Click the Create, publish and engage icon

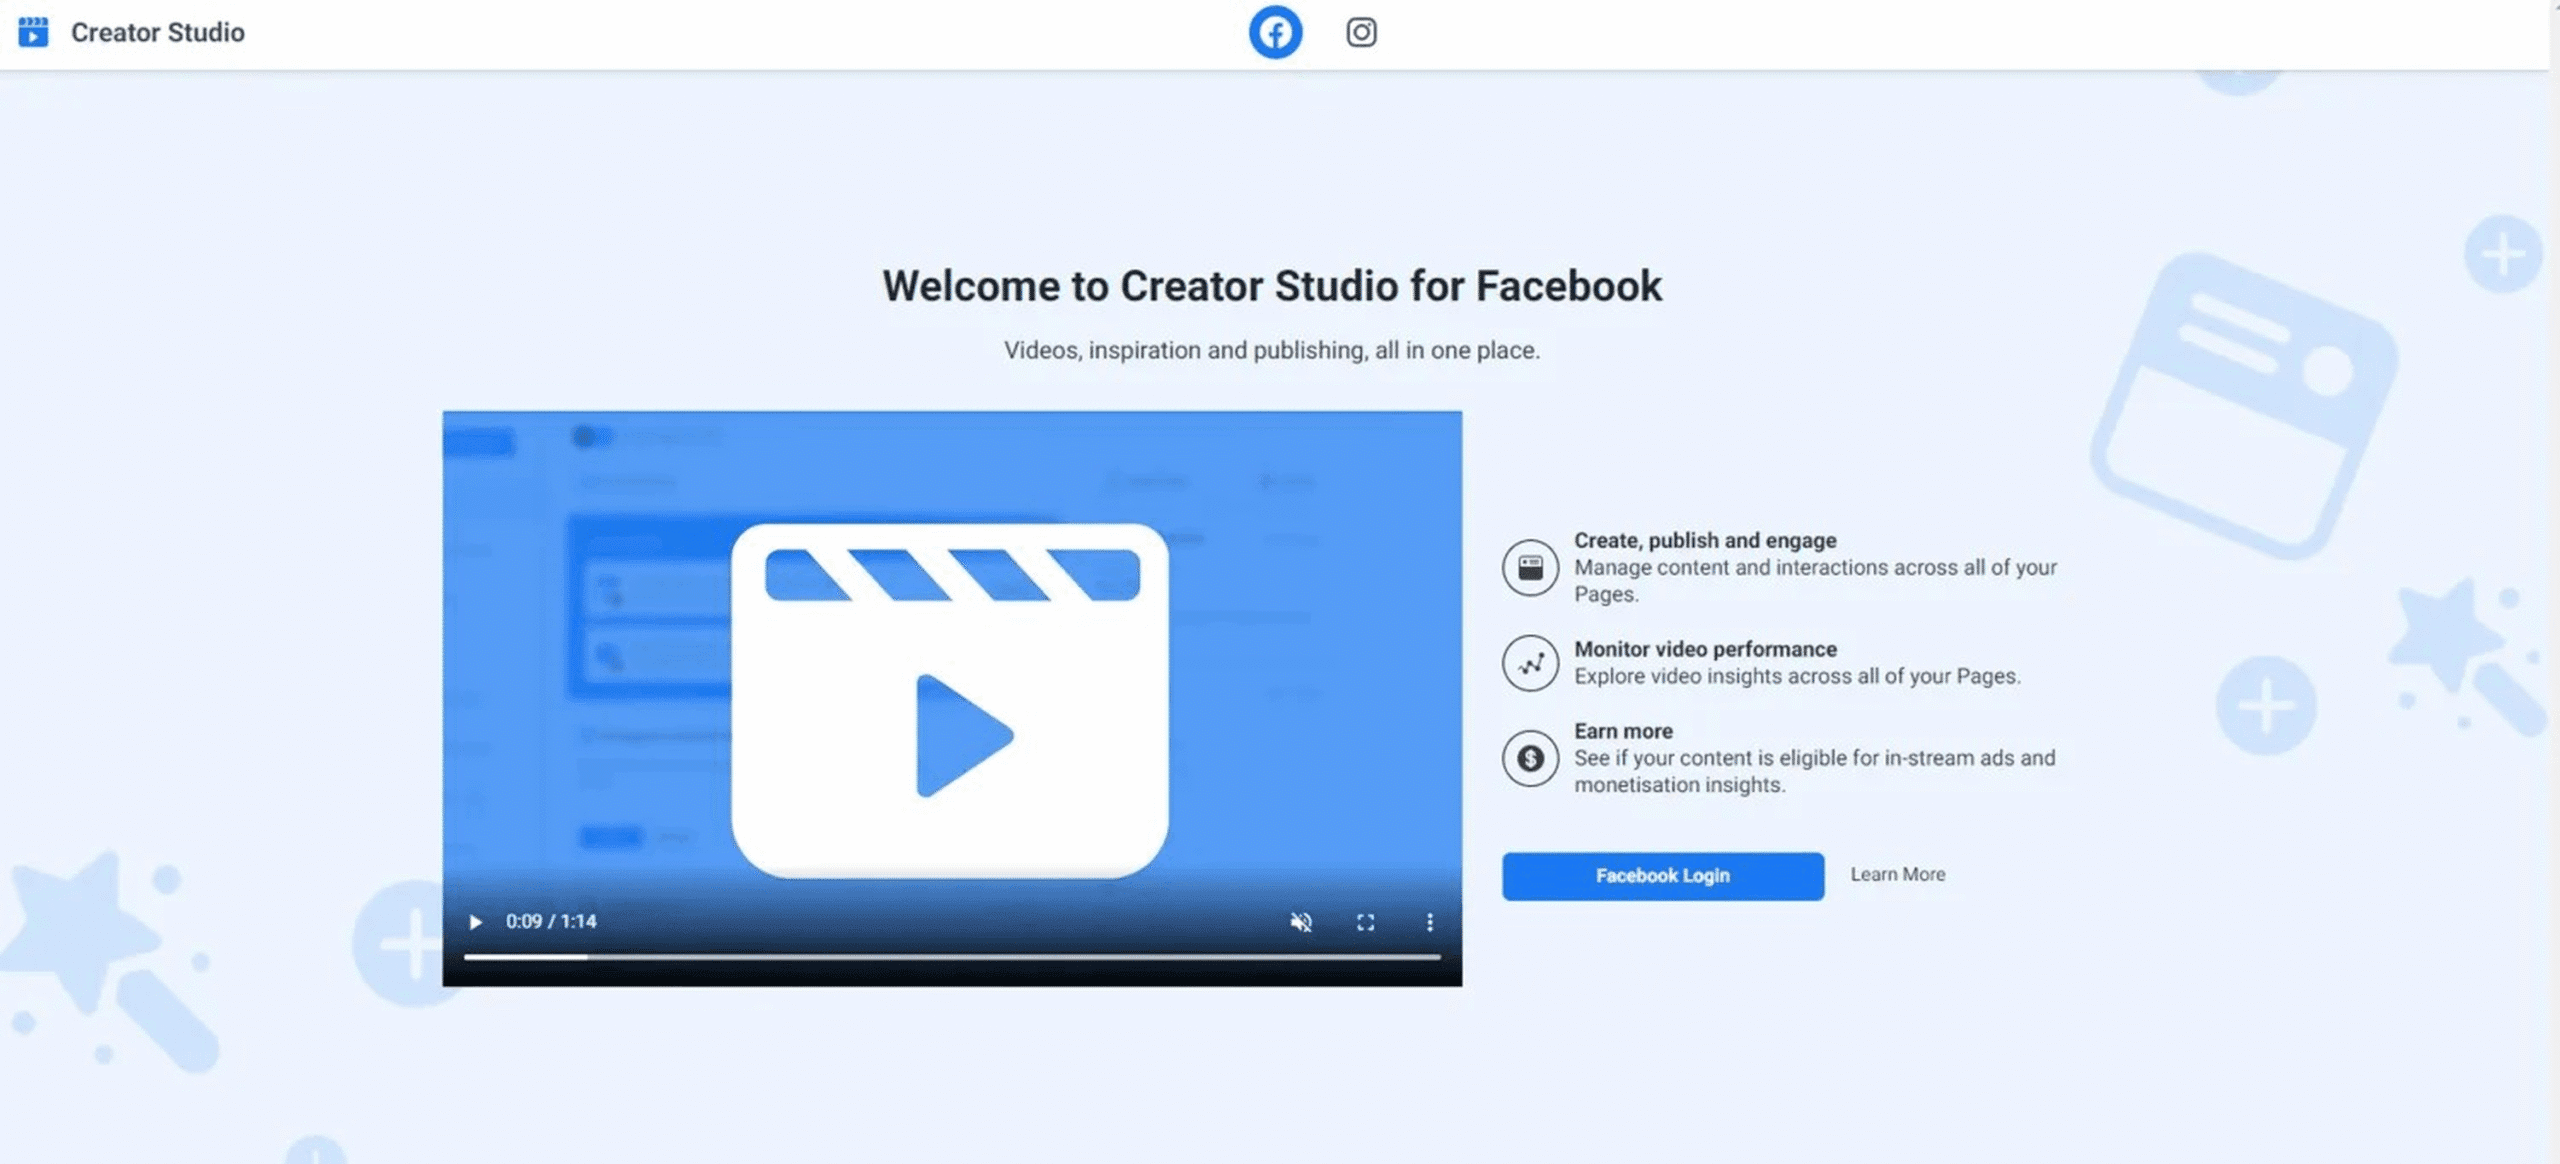click(x=1530, y=568)
